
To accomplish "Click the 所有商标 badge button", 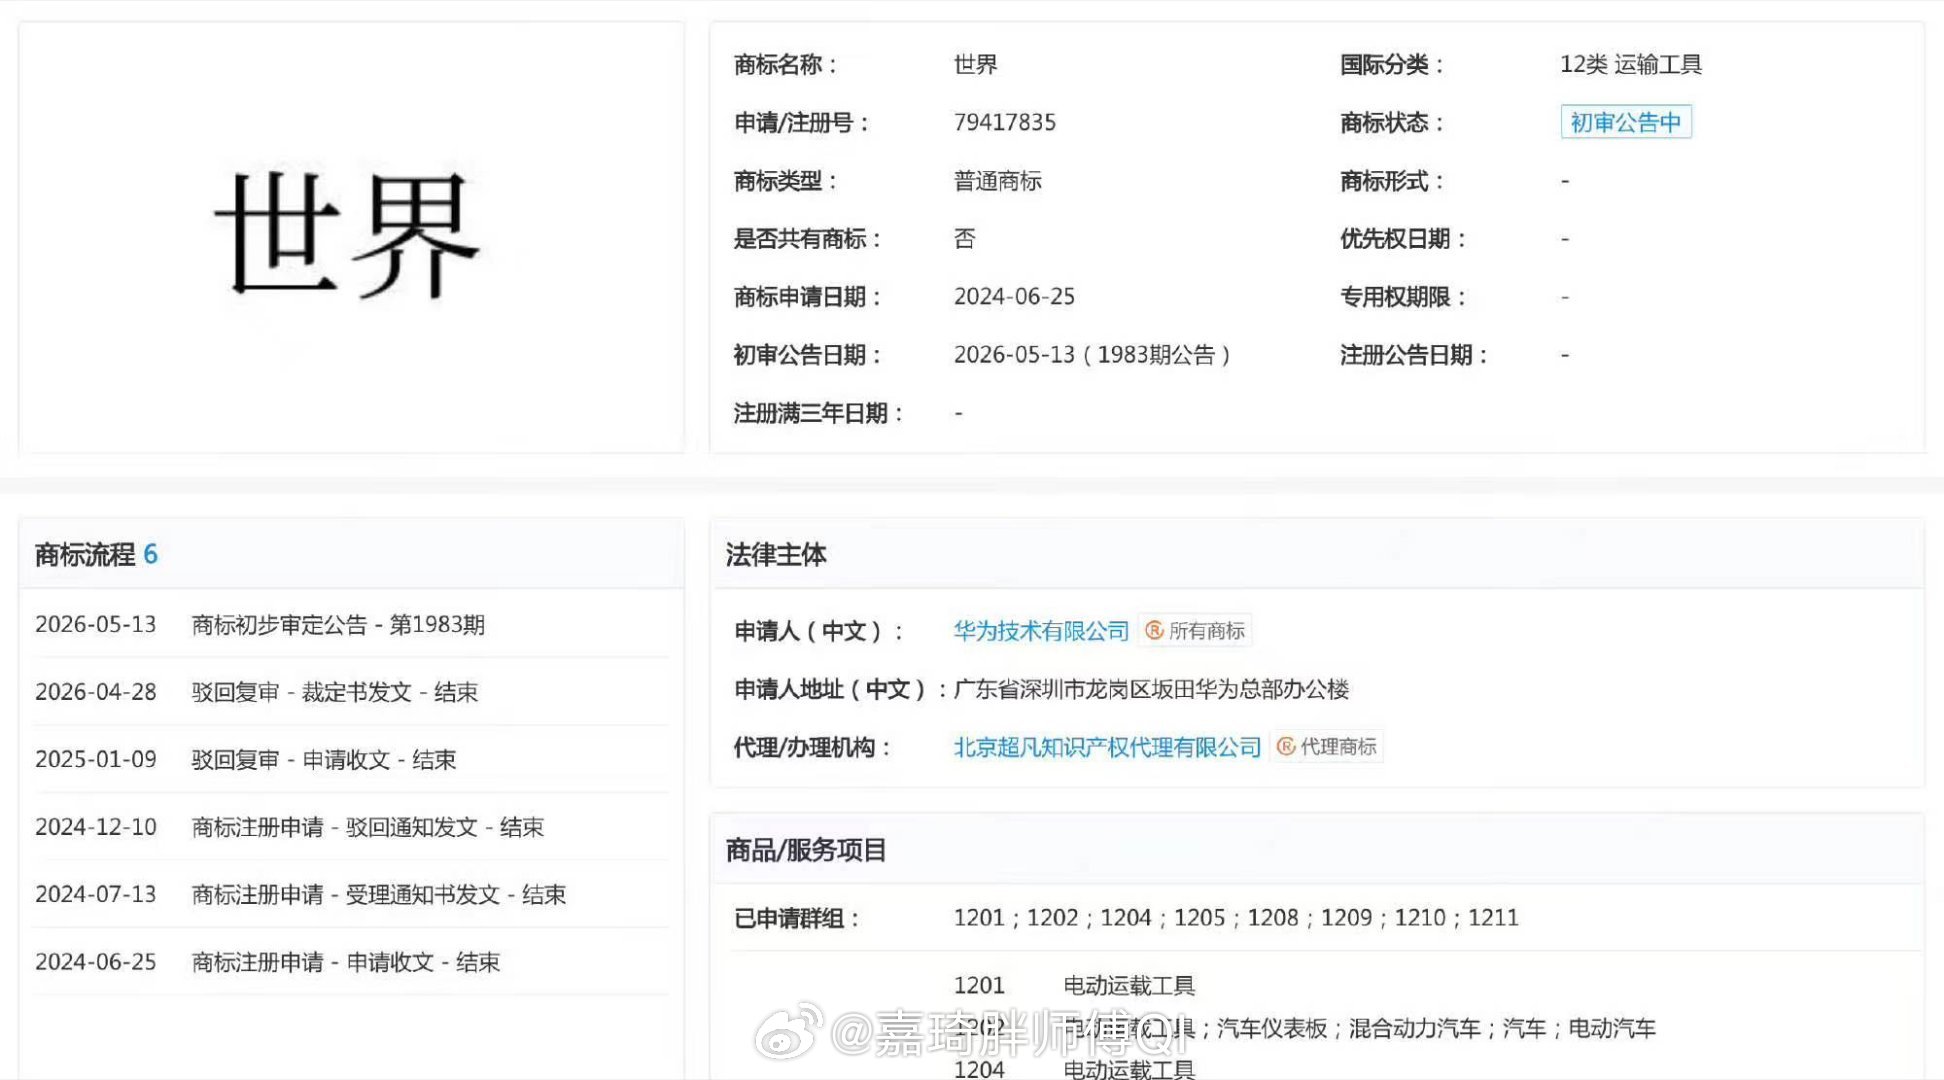I will click(x=1195, y=631).
